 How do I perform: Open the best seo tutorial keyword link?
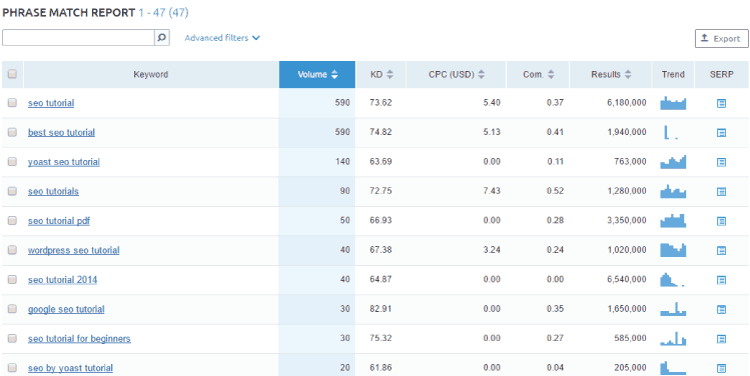coord(61,133)
